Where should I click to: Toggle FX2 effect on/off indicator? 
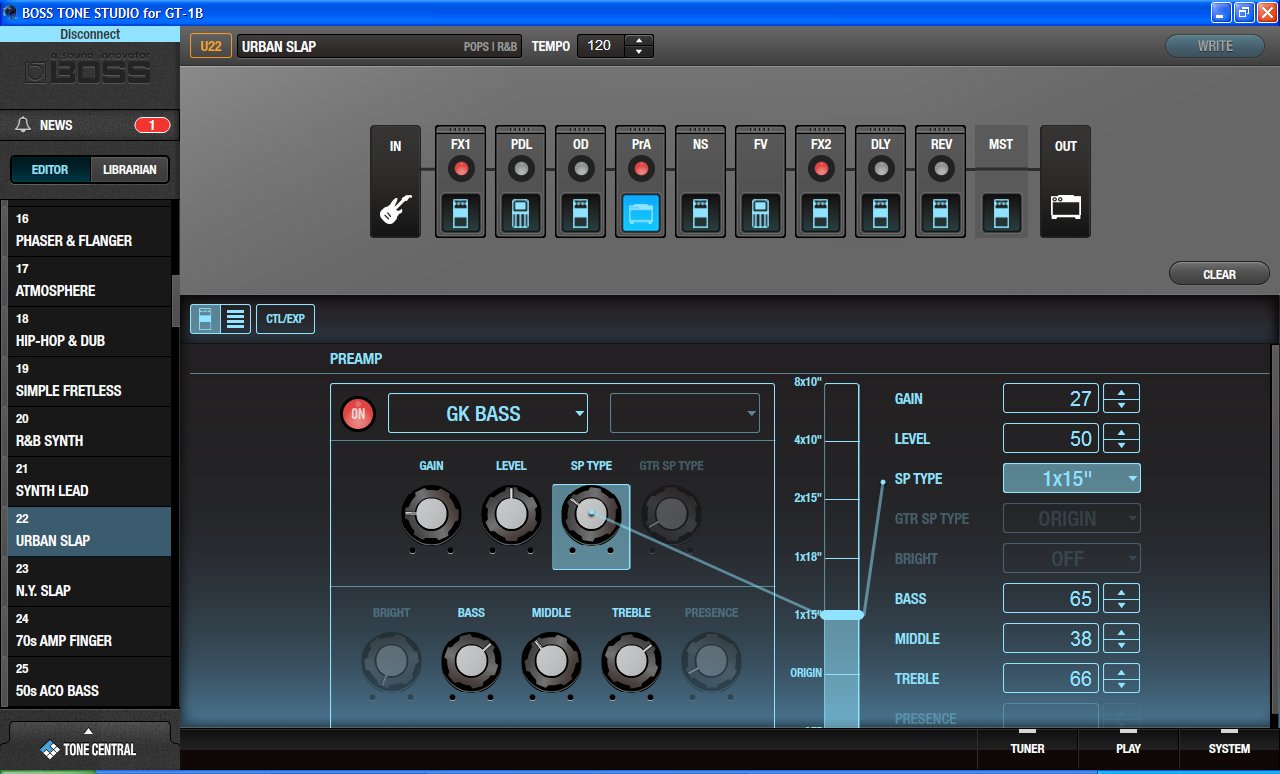point(821,169)
